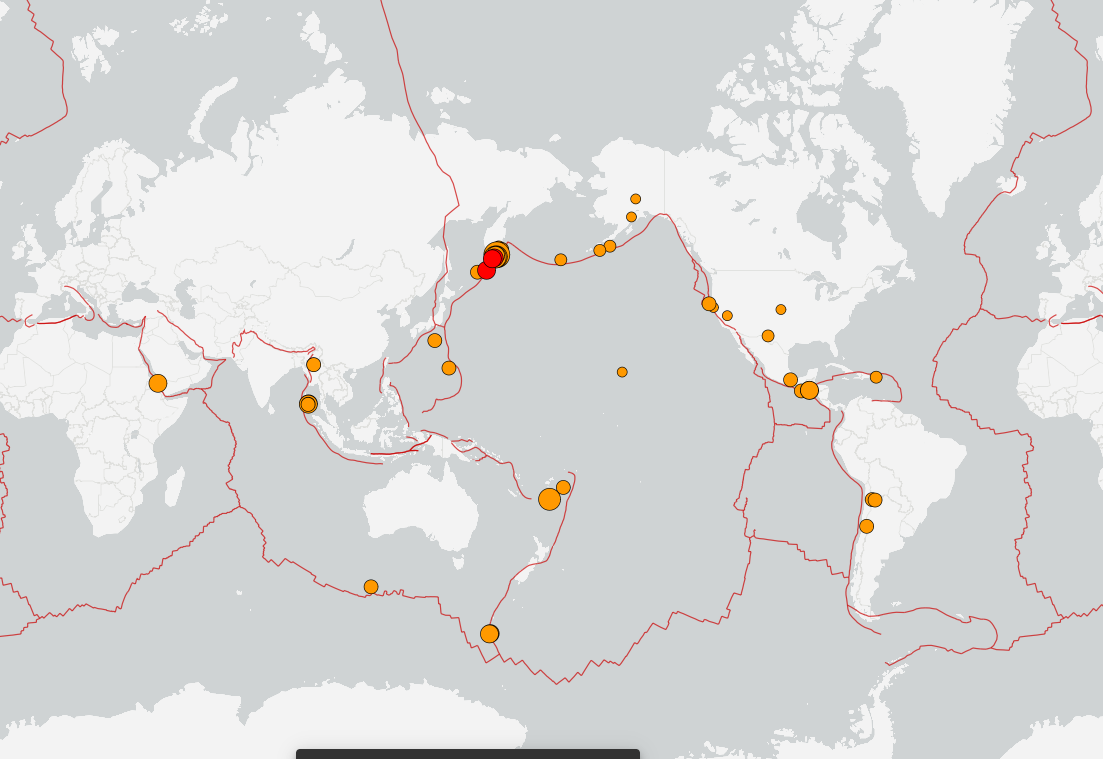The image size is (1103, 759).
Task: Select the large earthquake marker near Fiji
Action: (549, 499)
